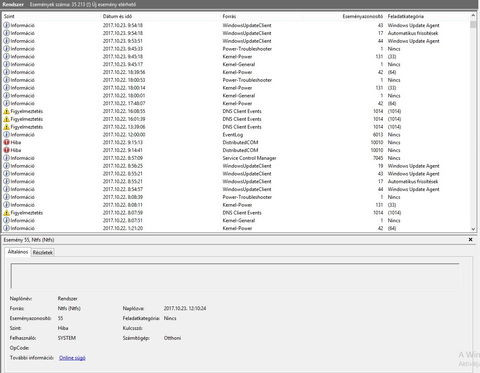This screenshot has height=373, width=480.
Task: Click the info icon of the 9:45:33 Power-Troubleshooter event
Action: click(x=6, y=49)
